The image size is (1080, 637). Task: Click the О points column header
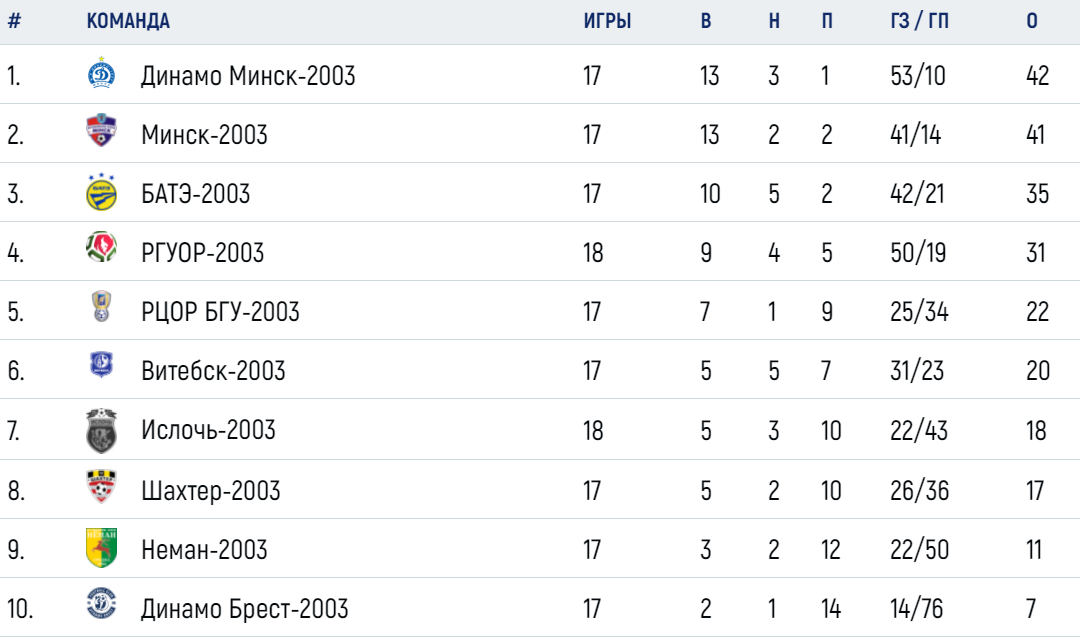point(1032,21)
